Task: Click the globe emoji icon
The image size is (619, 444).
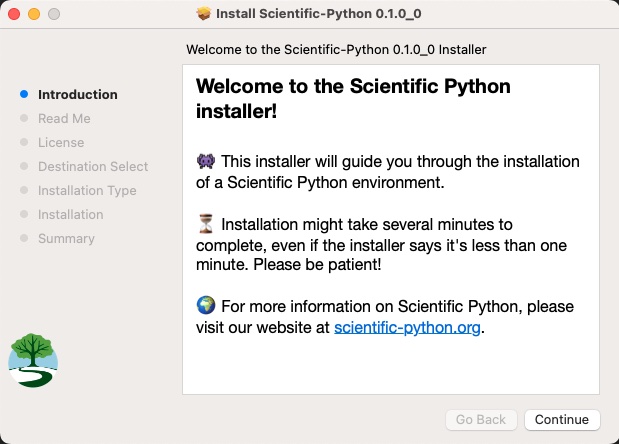Action: pos(206,306)
